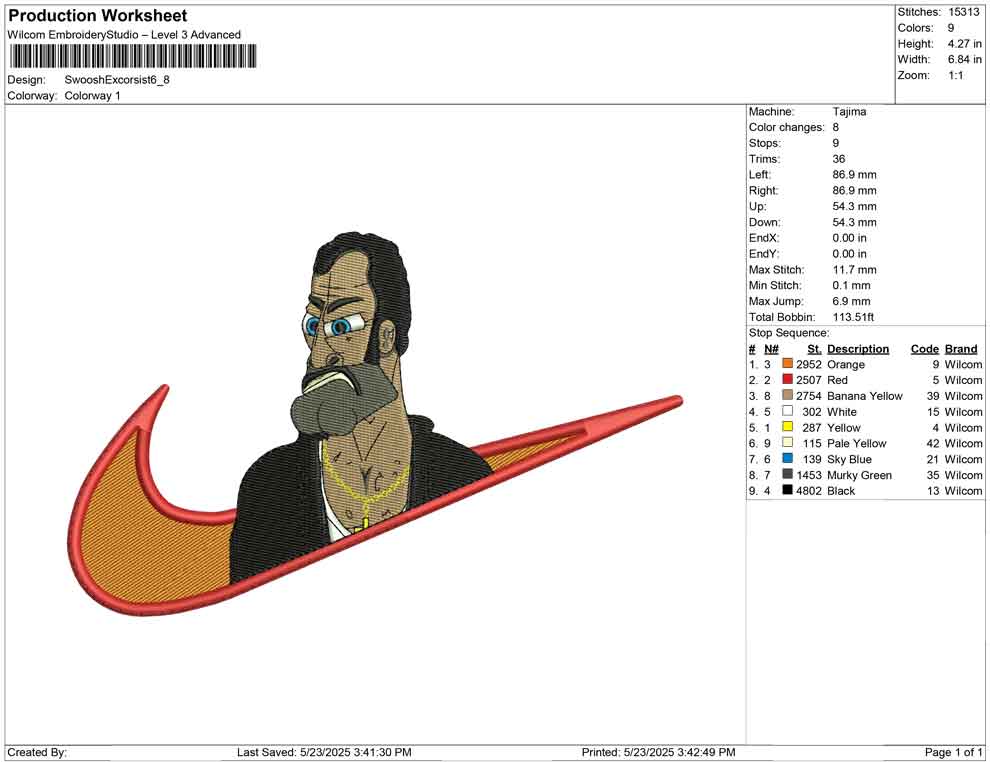Image resolution: width=990 pixels, height=762 pixels.
Task: Click the Black thread color swatch
Action: tap(787, 490)
